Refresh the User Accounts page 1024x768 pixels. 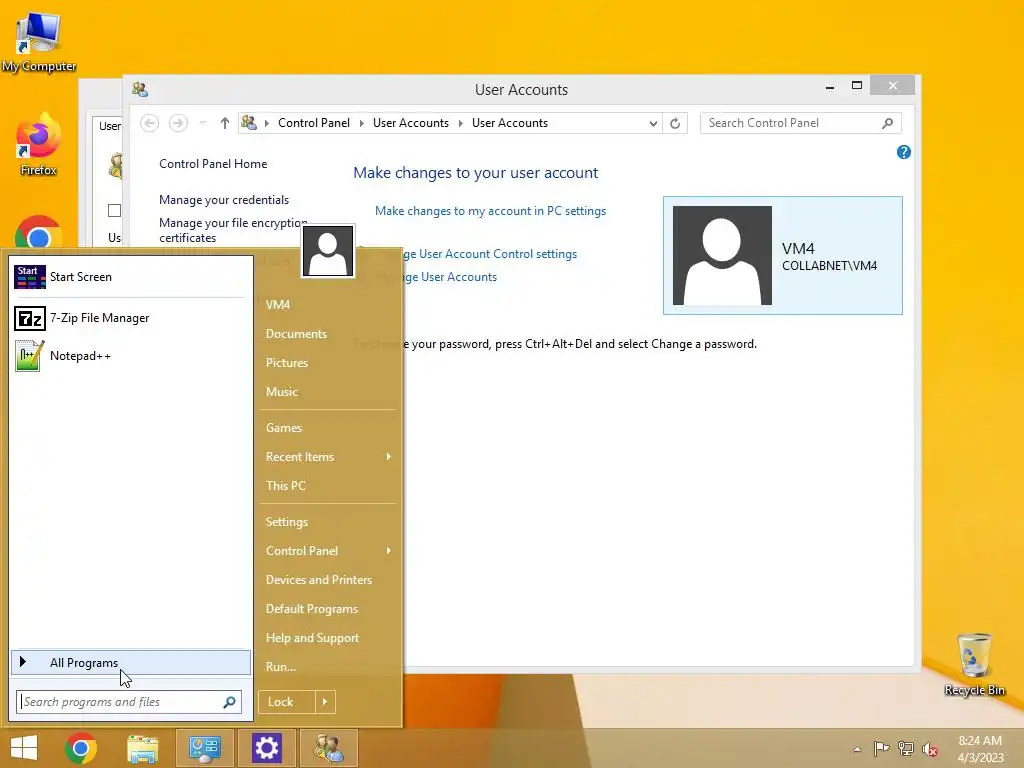tap(675, 123)
